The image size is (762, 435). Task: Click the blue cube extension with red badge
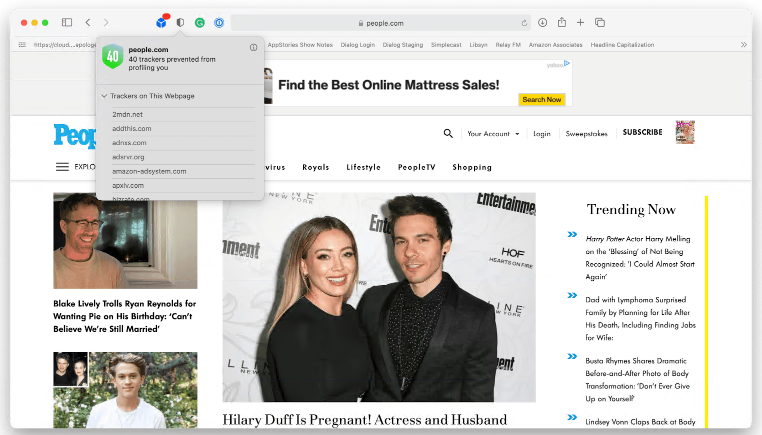click(161, 22)
